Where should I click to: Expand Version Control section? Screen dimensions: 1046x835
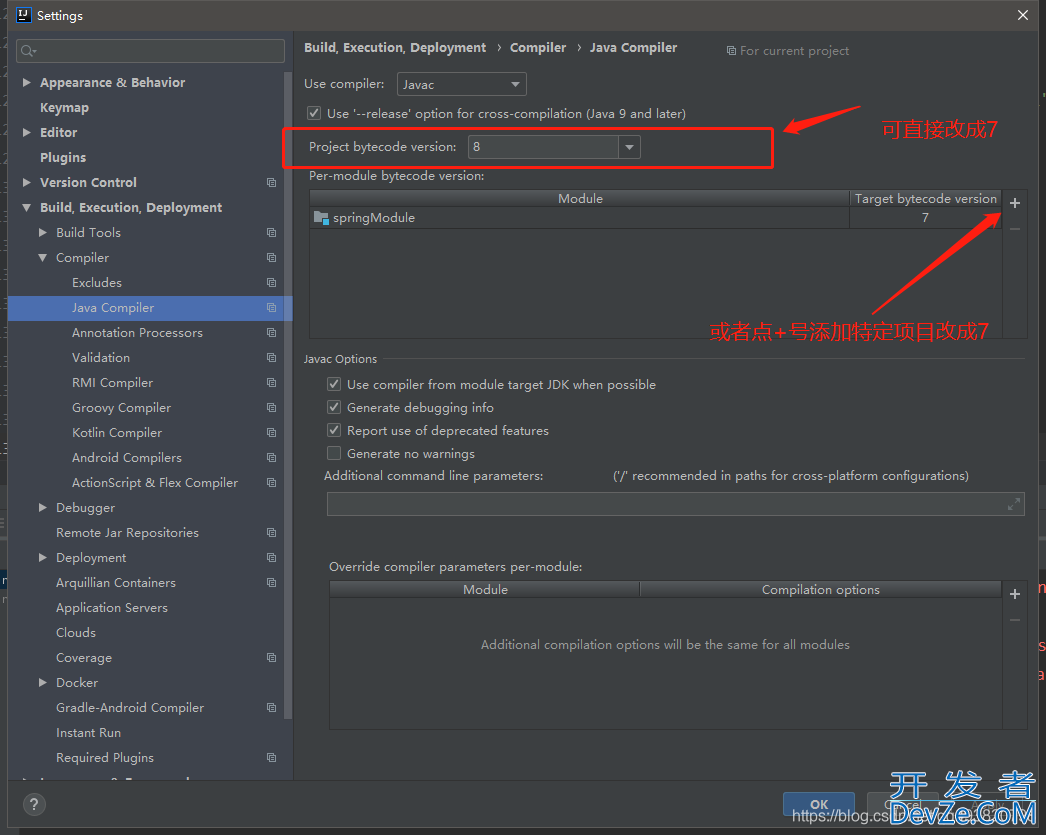click(x=27, y=182)
